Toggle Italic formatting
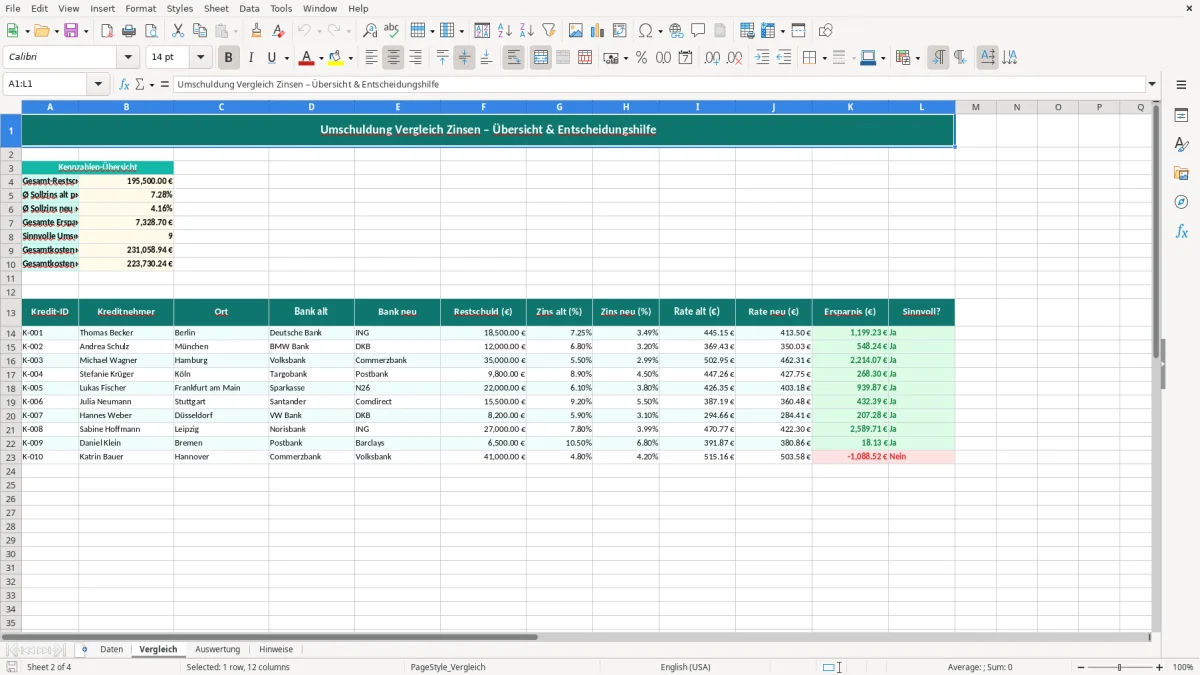Screen dimensions: 1200x675 coord(251,58)
